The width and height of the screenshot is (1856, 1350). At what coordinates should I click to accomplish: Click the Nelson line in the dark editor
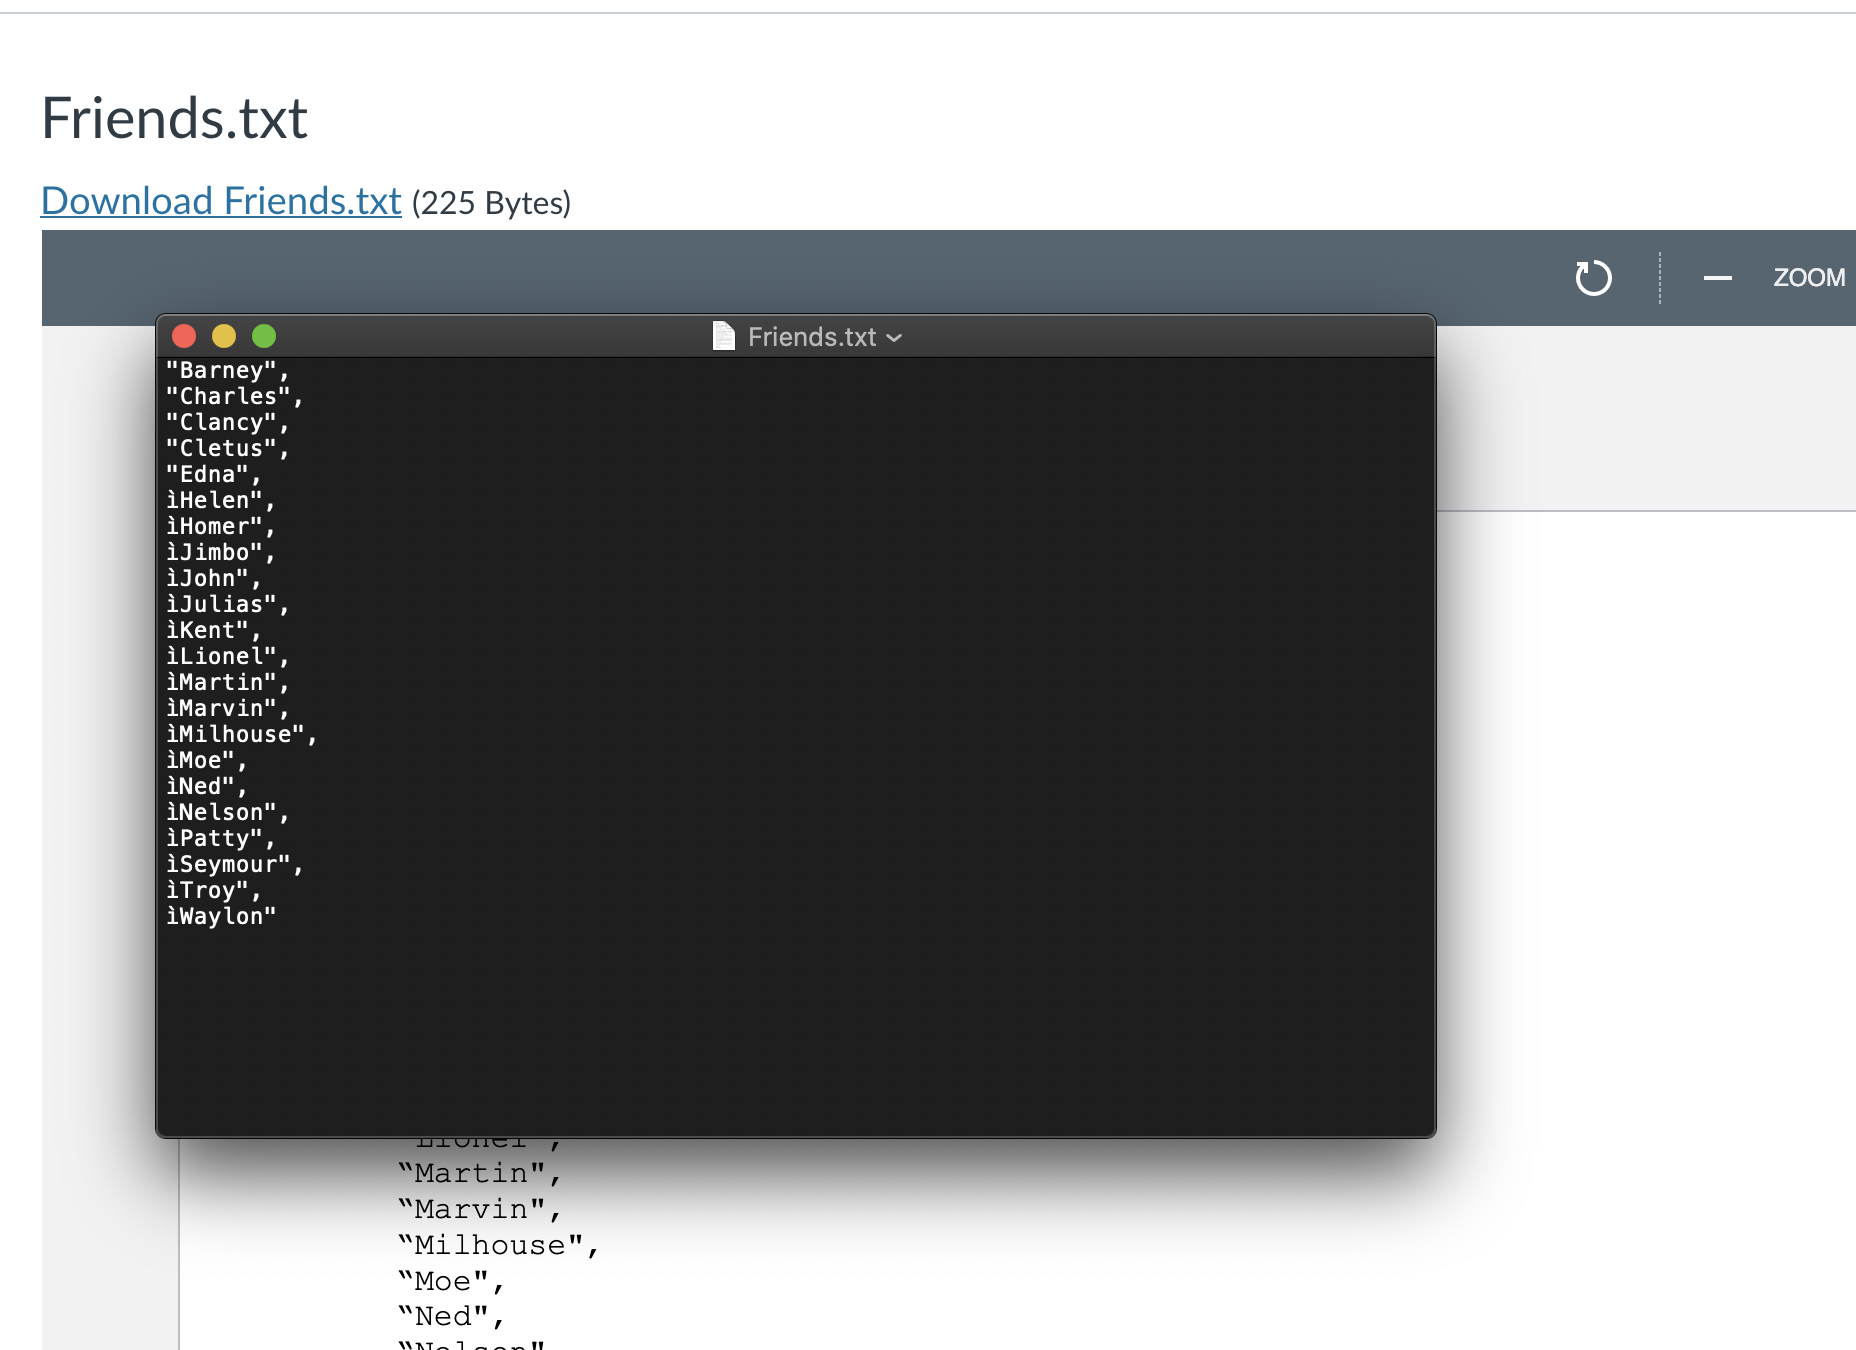227,813
